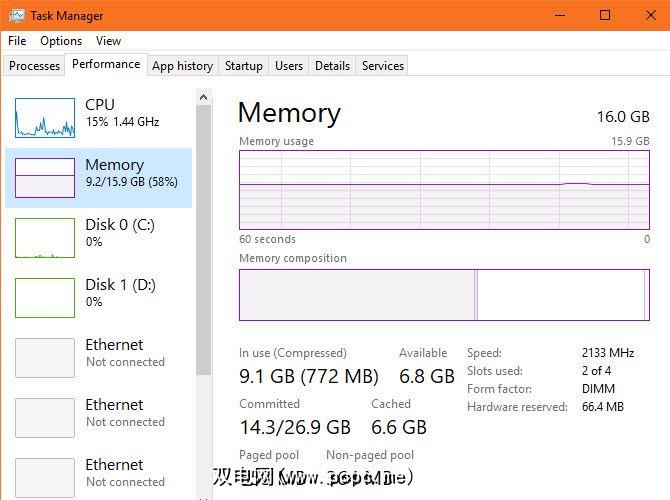Viewport: 670px width, 500px height.
Task: Select the CPU usage graph thumbnail
Action: (45, 118)
